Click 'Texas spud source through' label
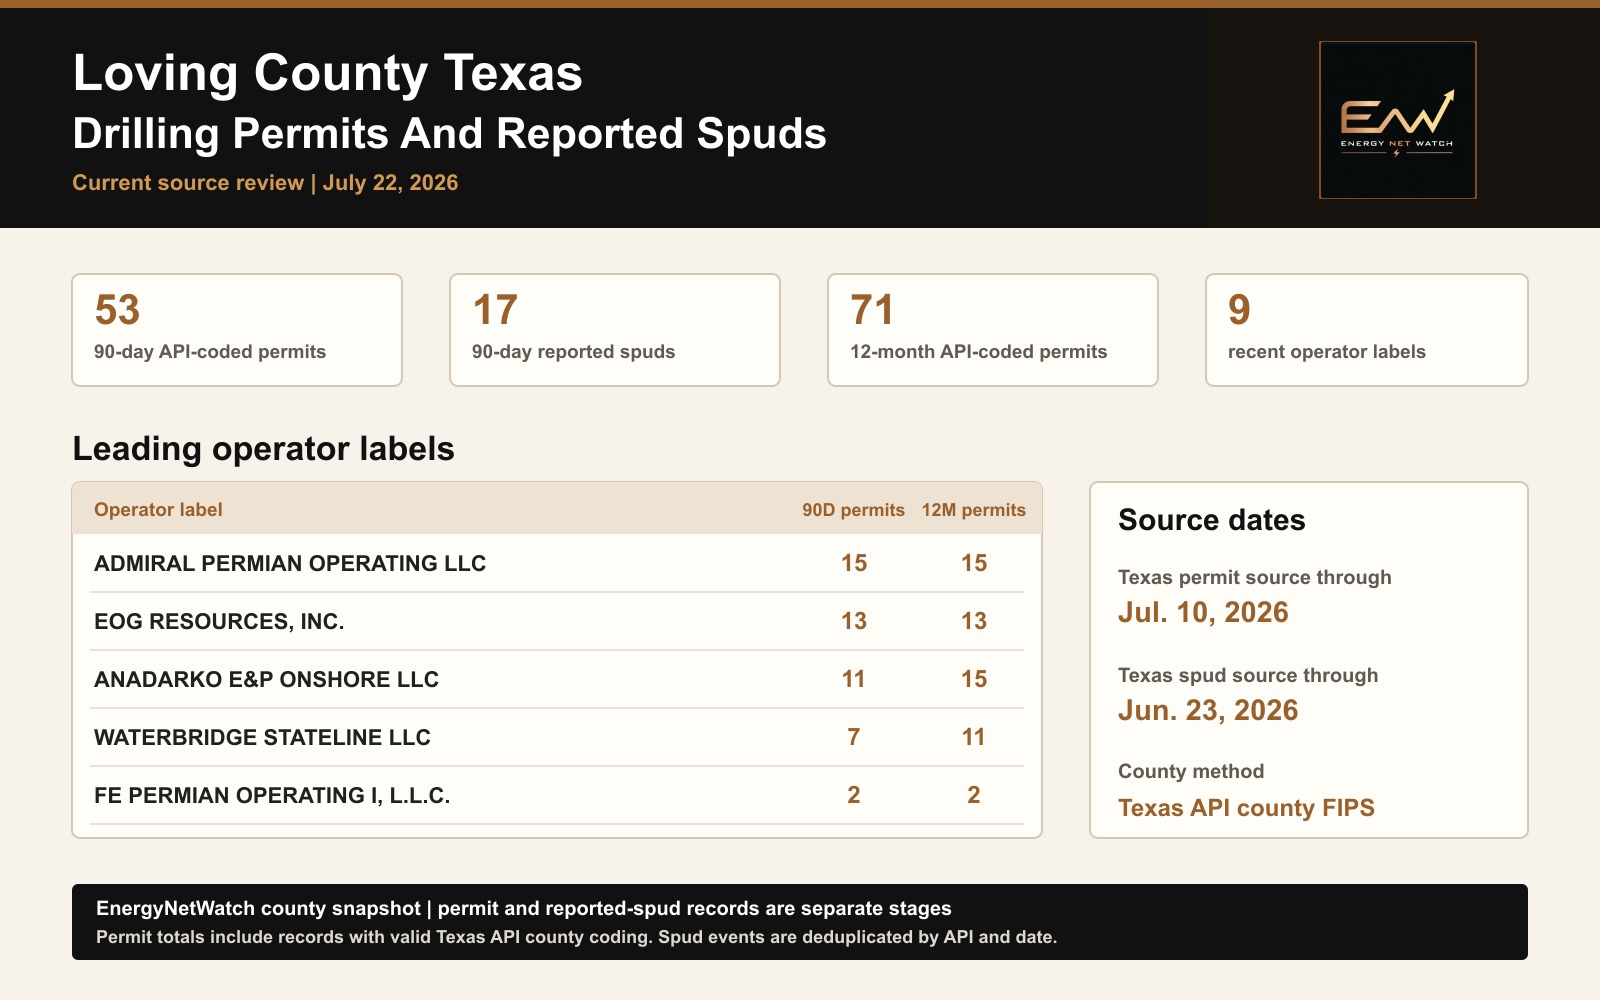The image size is (1600, 1000). 1248,676
